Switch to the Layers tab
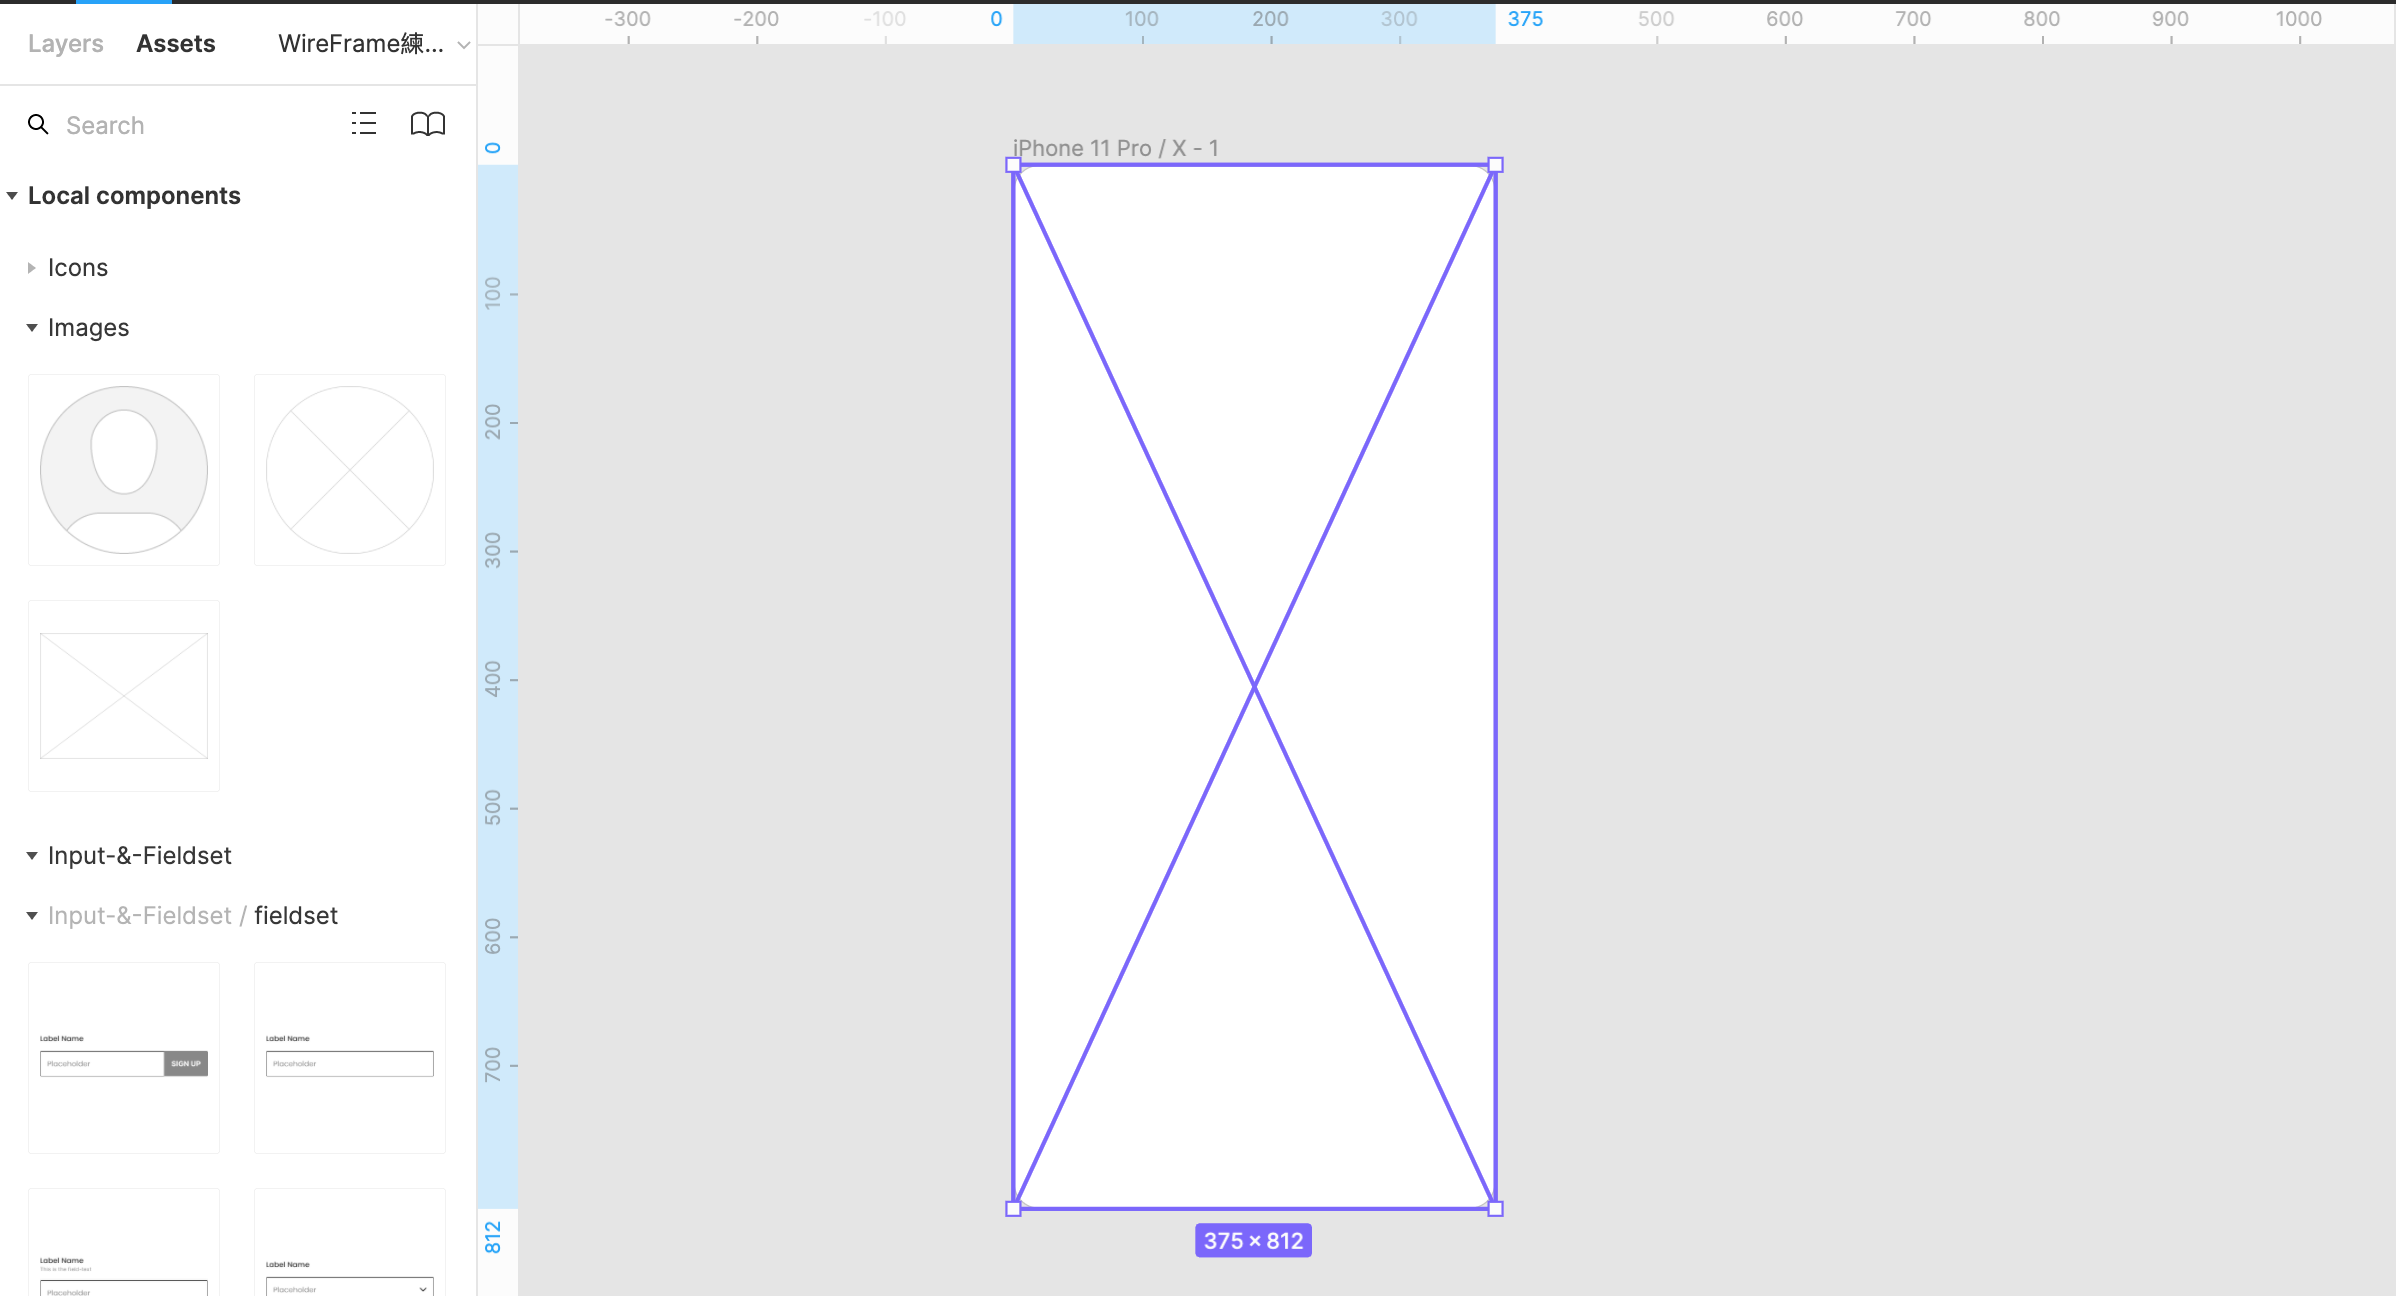This screenshot has width=2396, height=1296. pos(65,44)
